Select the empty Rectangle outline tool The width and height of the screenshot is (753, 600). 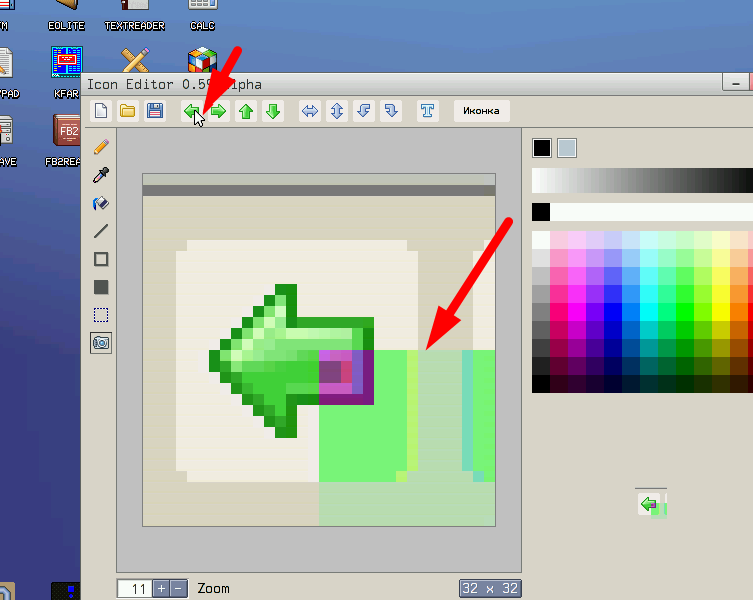(x=101, y=259)
